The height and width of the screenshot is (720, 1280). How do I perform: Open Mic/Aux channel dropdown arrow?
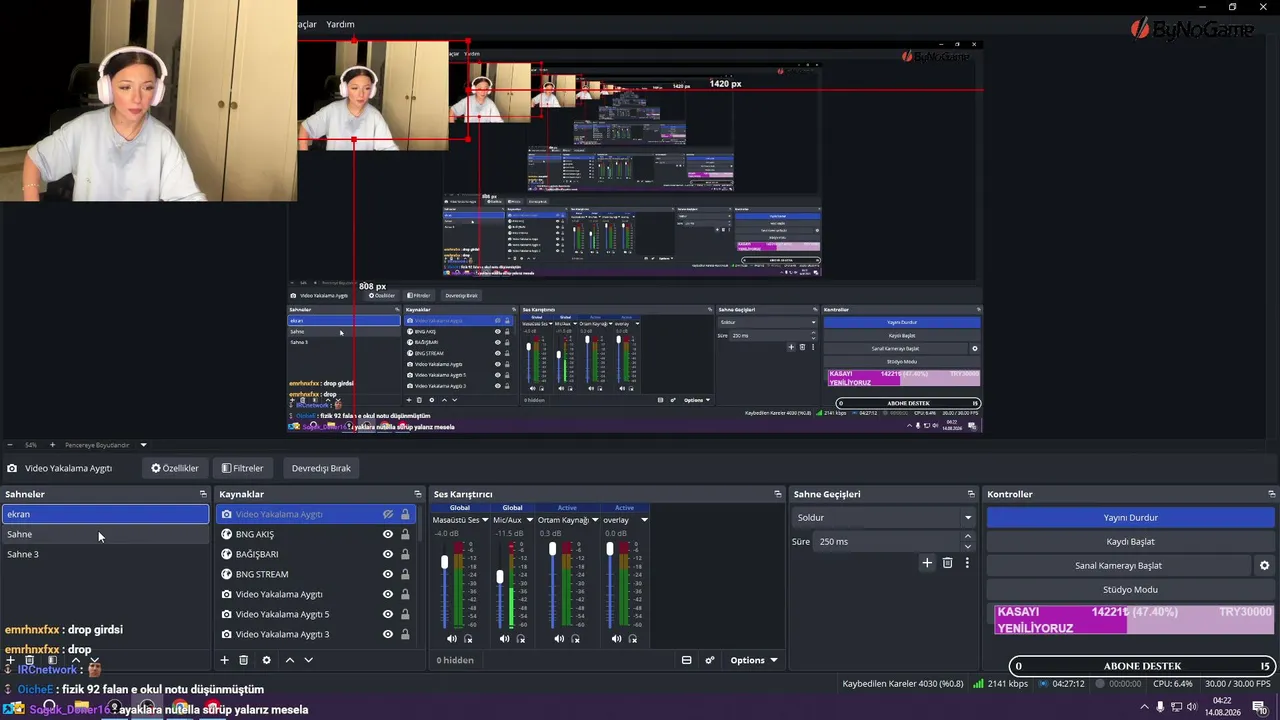pos(529,520)
